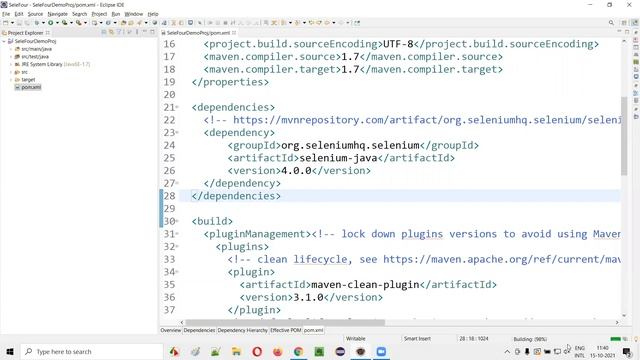The width and height of the screenshot is (640, 360).
Task: Fold the plugin element at line 34
Action: (x=177, y=272)
